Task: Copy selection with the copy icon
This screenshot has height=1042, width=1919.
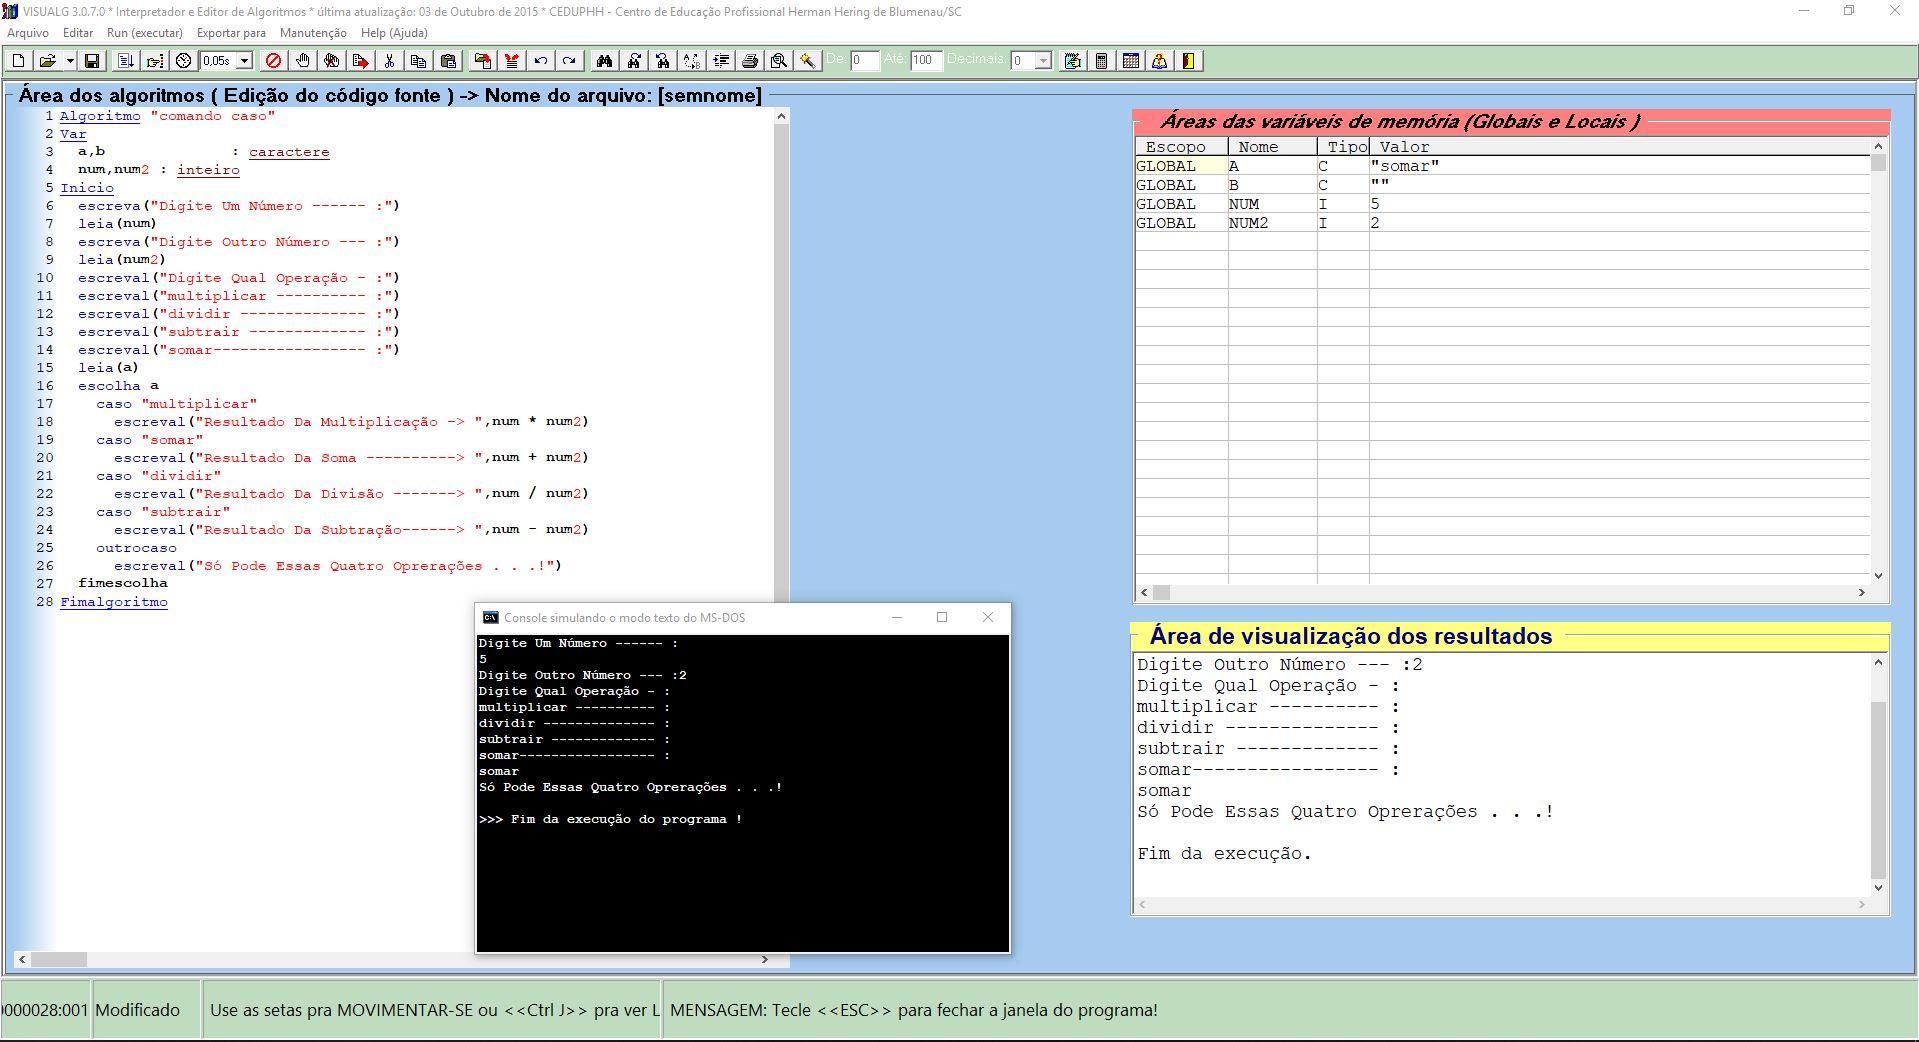Action: [418, 61]
